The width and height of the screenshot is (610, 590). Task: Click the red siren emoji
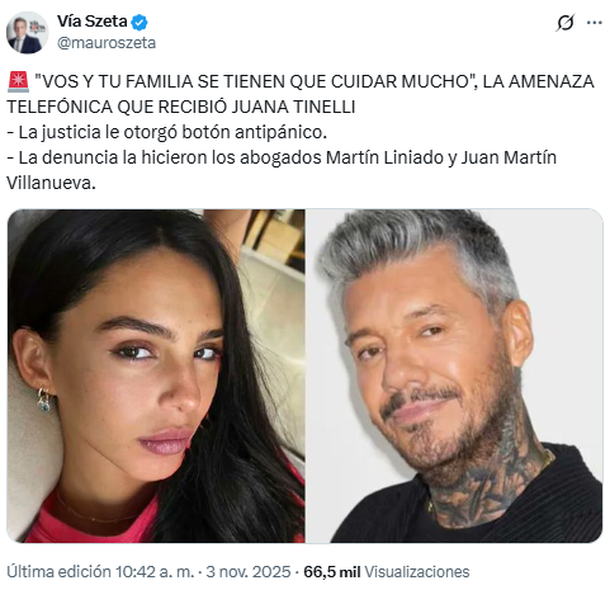[18, 82]
